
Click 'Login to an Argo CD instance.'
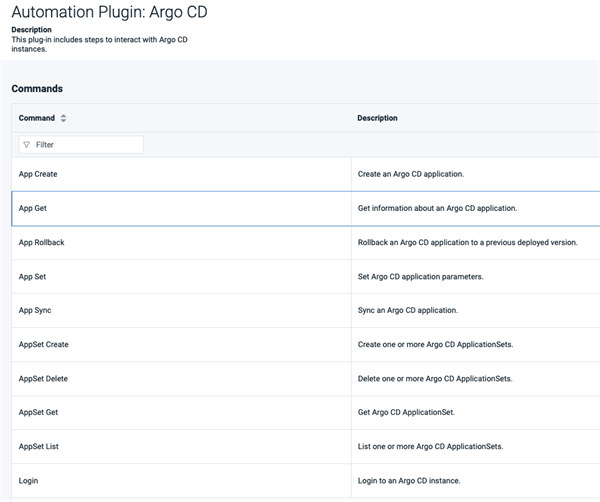[x=409, y=481]
